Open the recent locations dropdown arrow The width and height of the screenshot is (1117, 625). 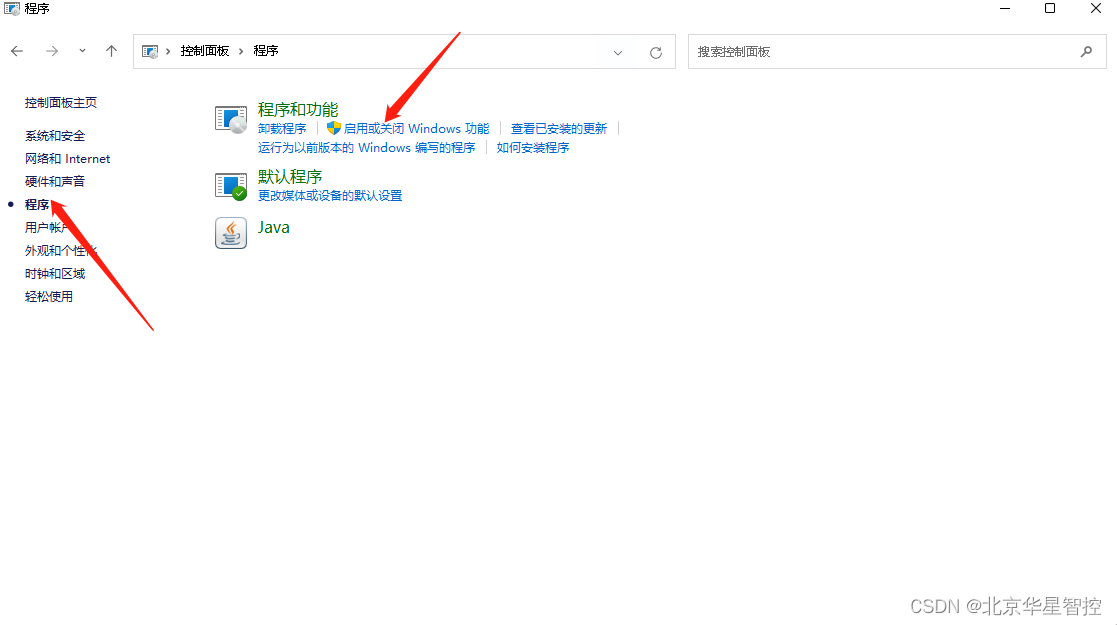(x=83, y=51)
